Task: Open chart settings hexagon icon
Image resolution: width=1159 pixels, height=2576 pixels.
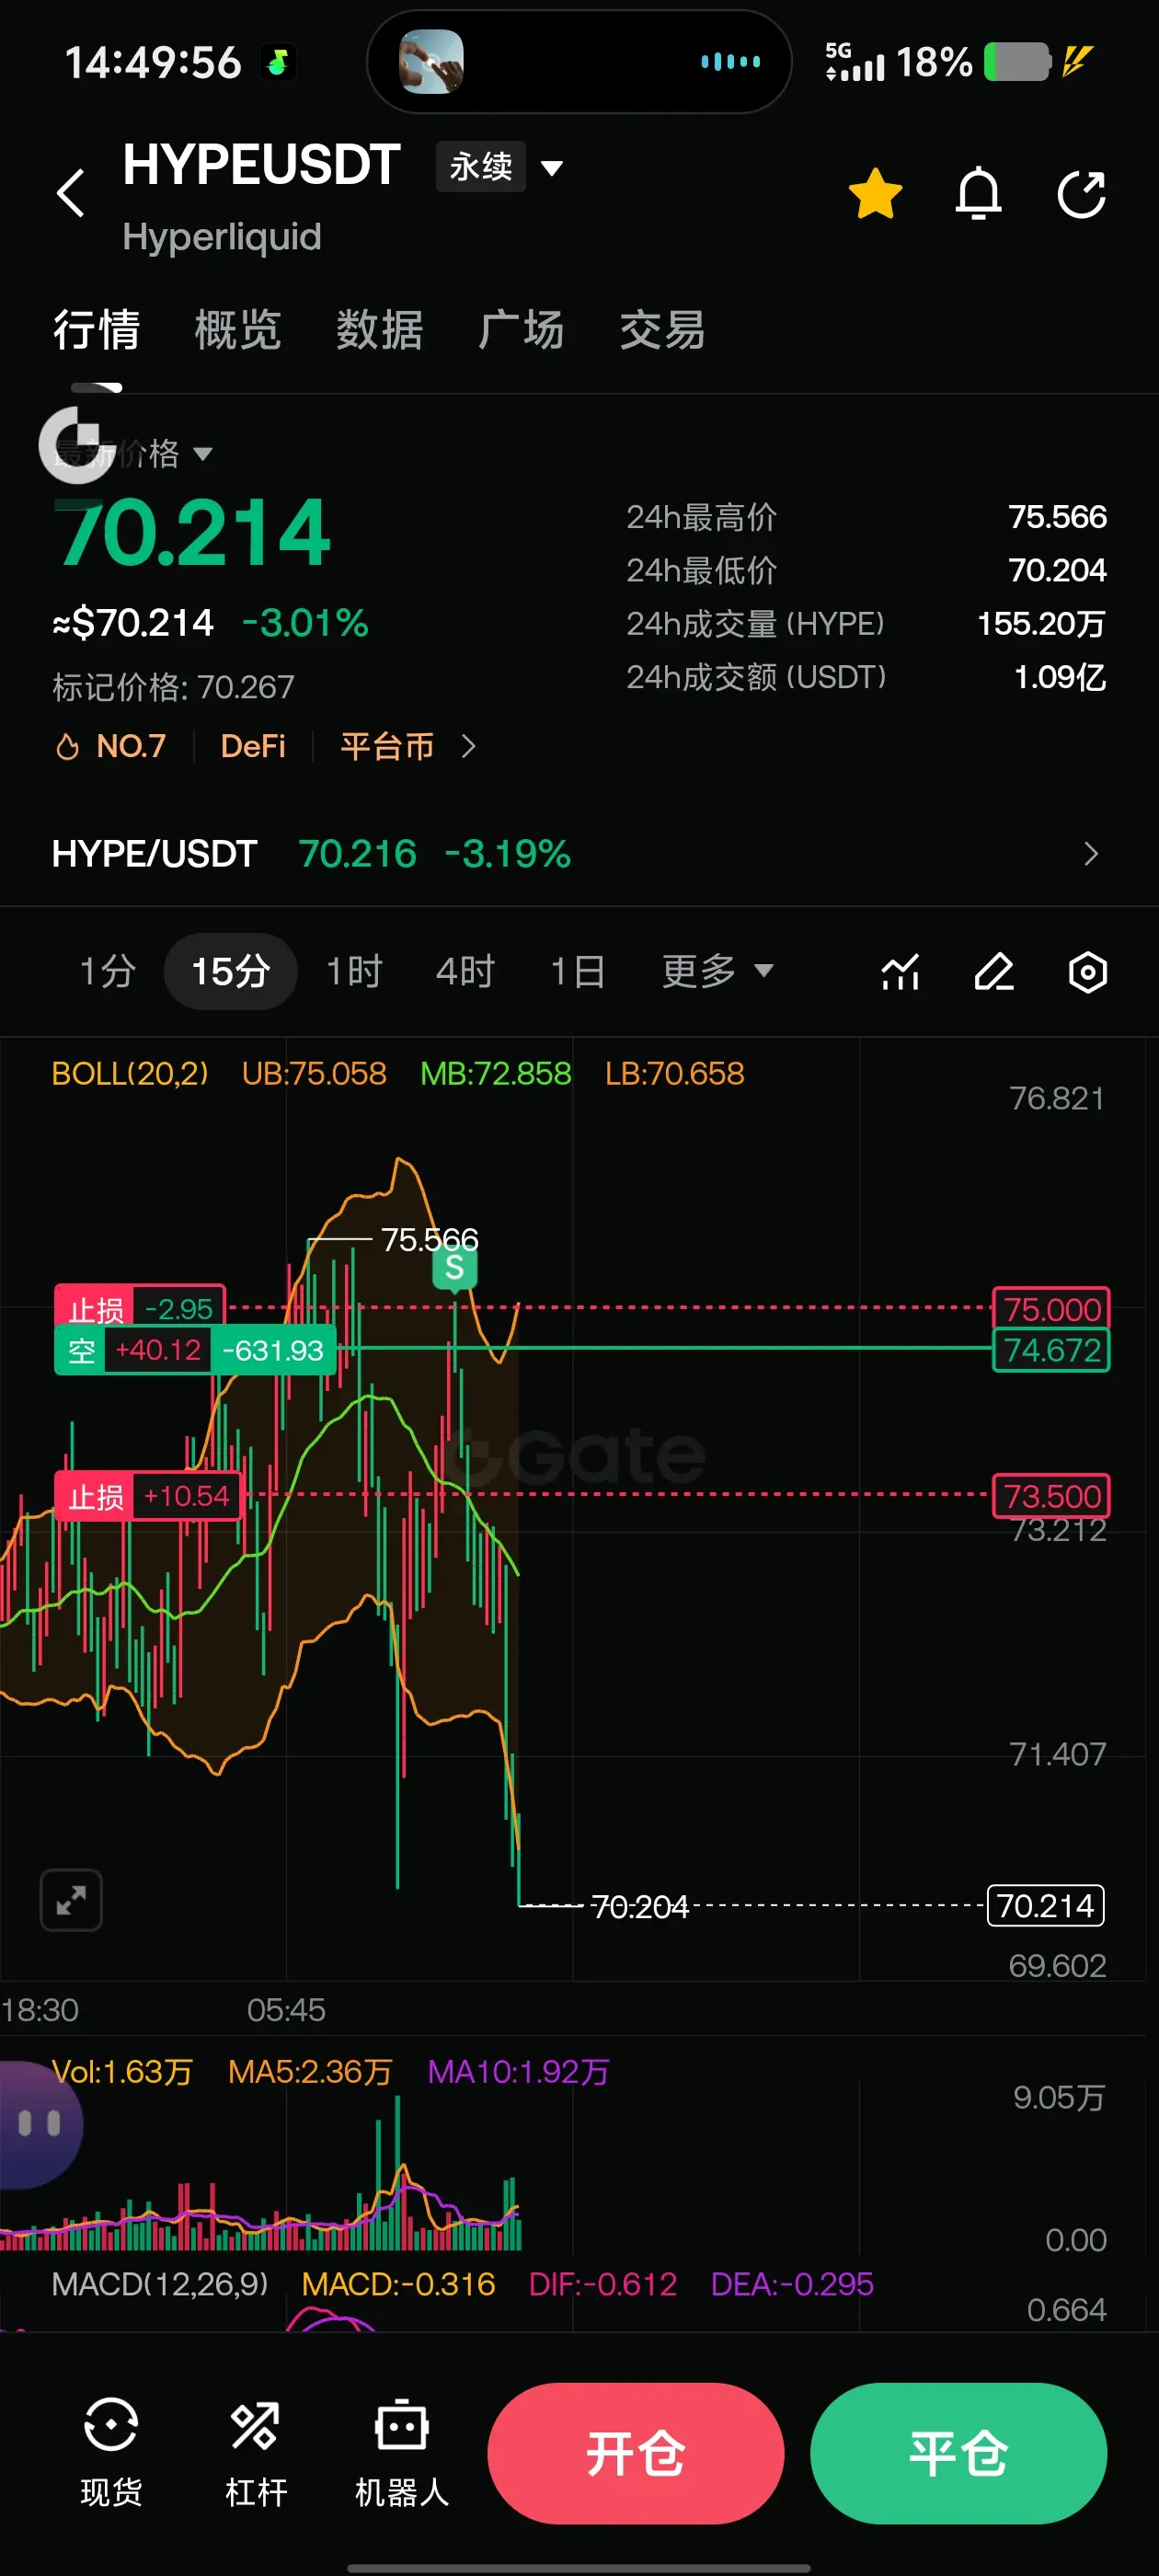Action: (x=1088, y=972)
